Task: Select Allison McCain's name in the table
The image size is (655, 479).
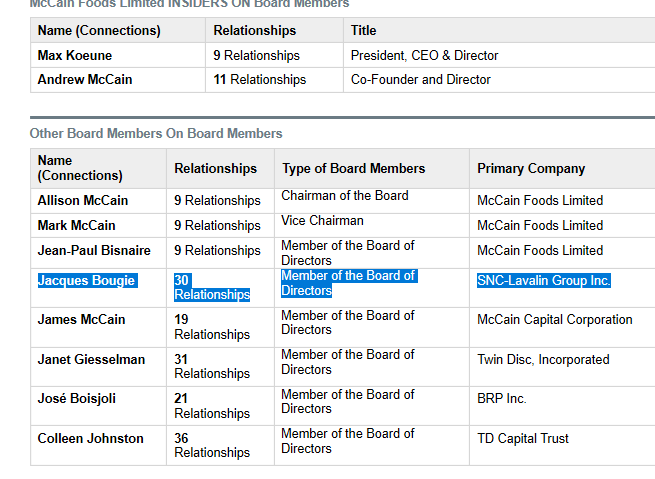Action: click(x=83, y=200)
